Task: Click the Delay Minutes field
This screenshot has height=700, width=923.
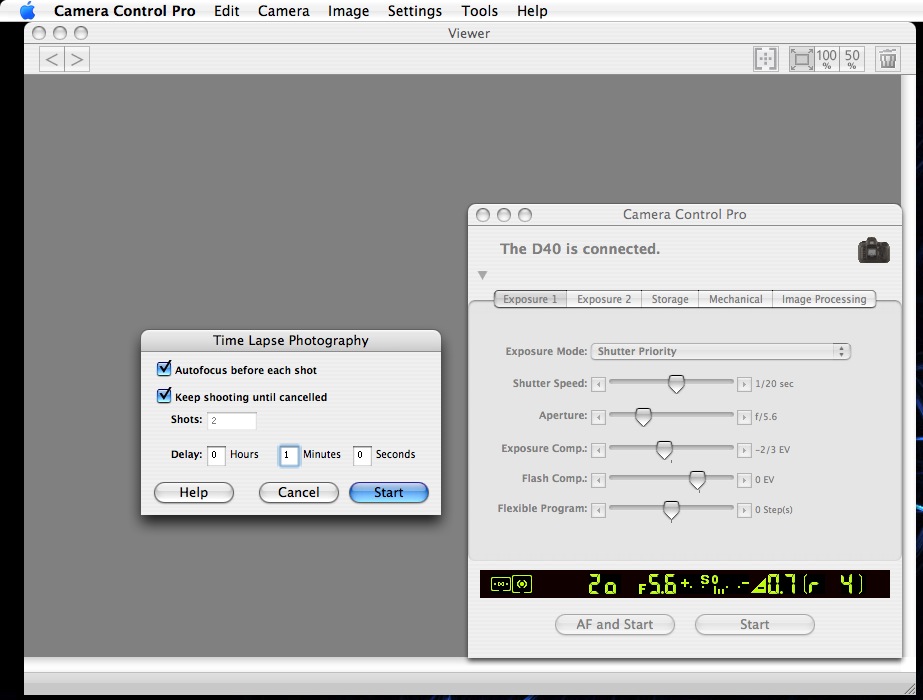Action: click(x=288, y=455)
